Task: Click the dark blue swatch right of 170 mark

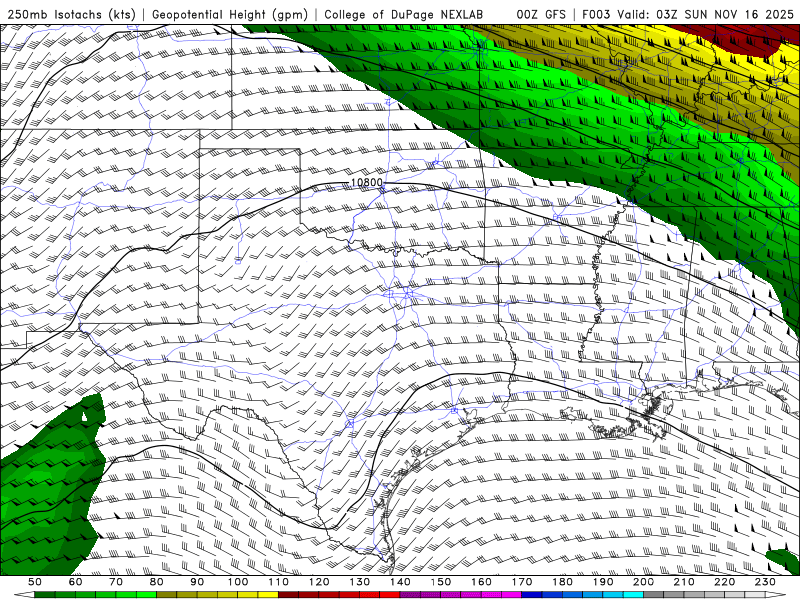Action: pyautogui.click(x=532, y=595)
